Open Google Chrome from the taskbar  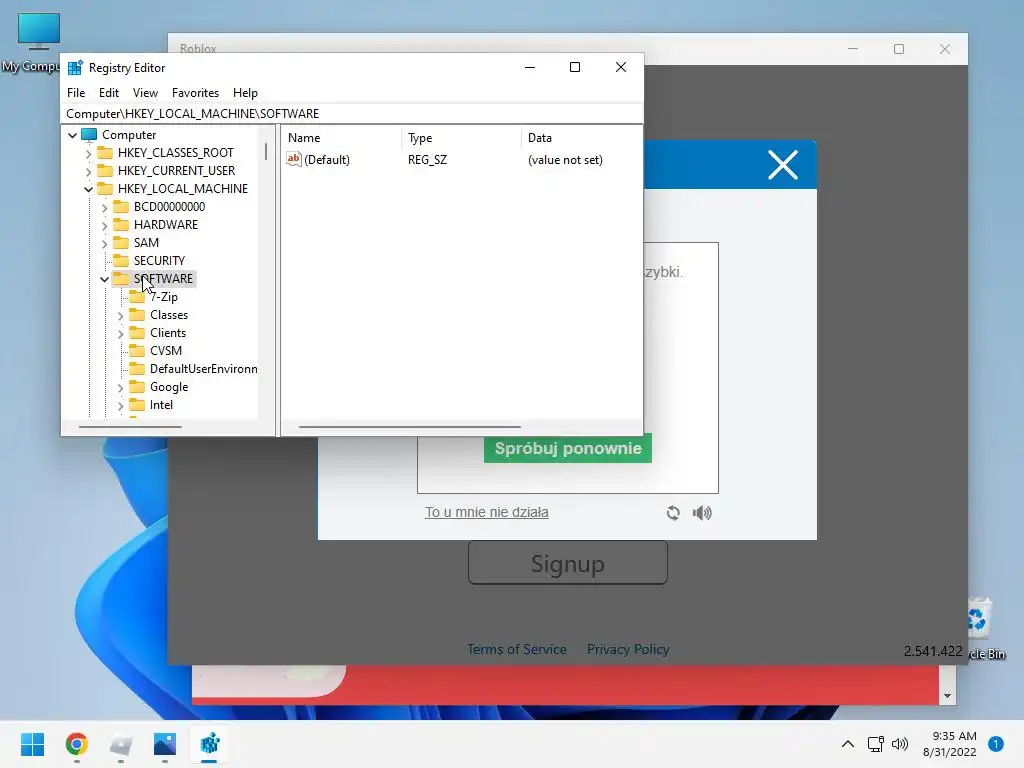click(76, 744)
